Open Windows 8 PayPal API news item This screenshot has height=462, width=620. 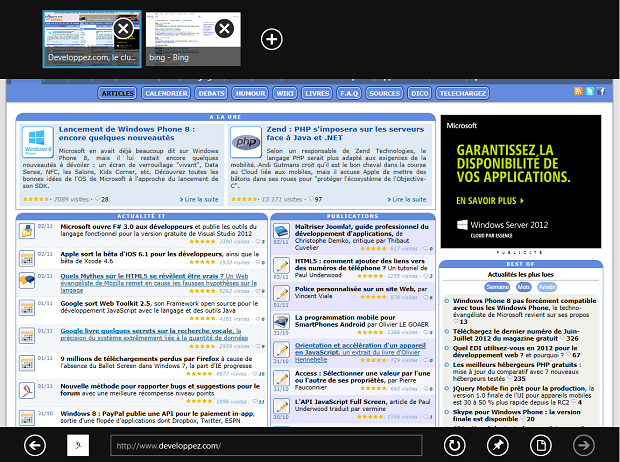(x=157, y=417)
